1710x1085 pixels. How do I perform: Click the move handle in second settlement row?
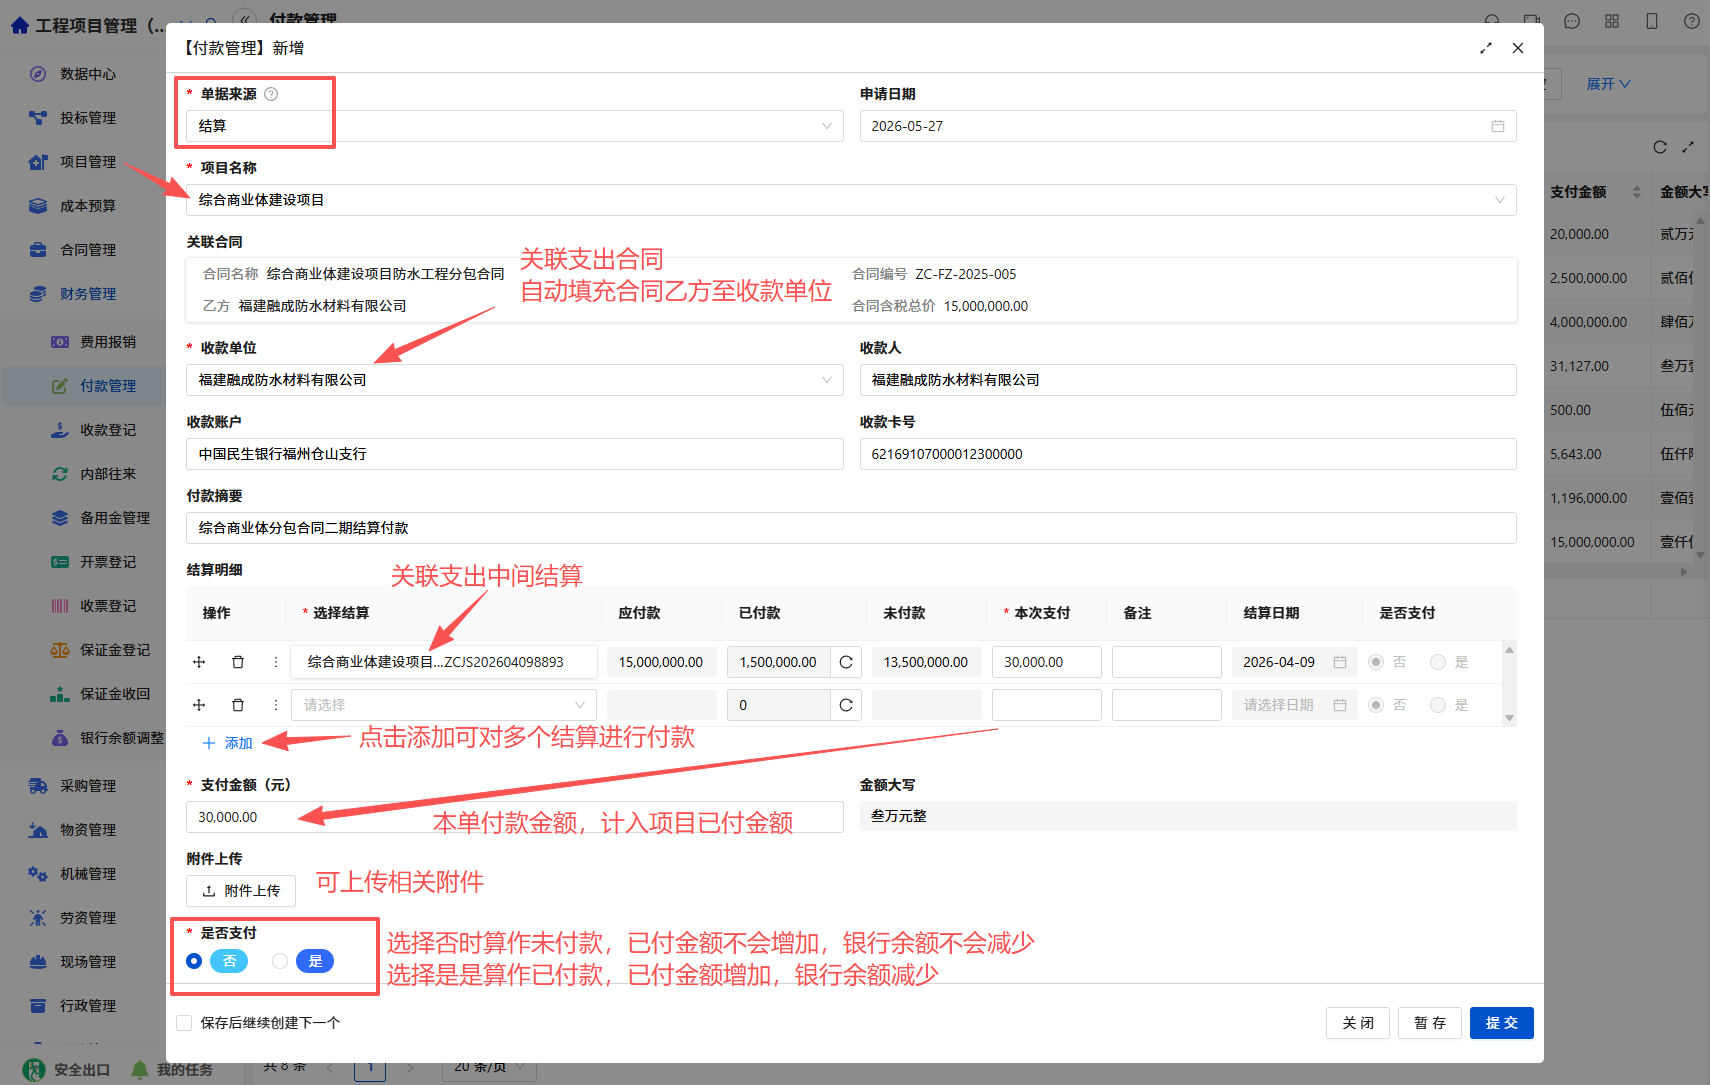(199, 705)
